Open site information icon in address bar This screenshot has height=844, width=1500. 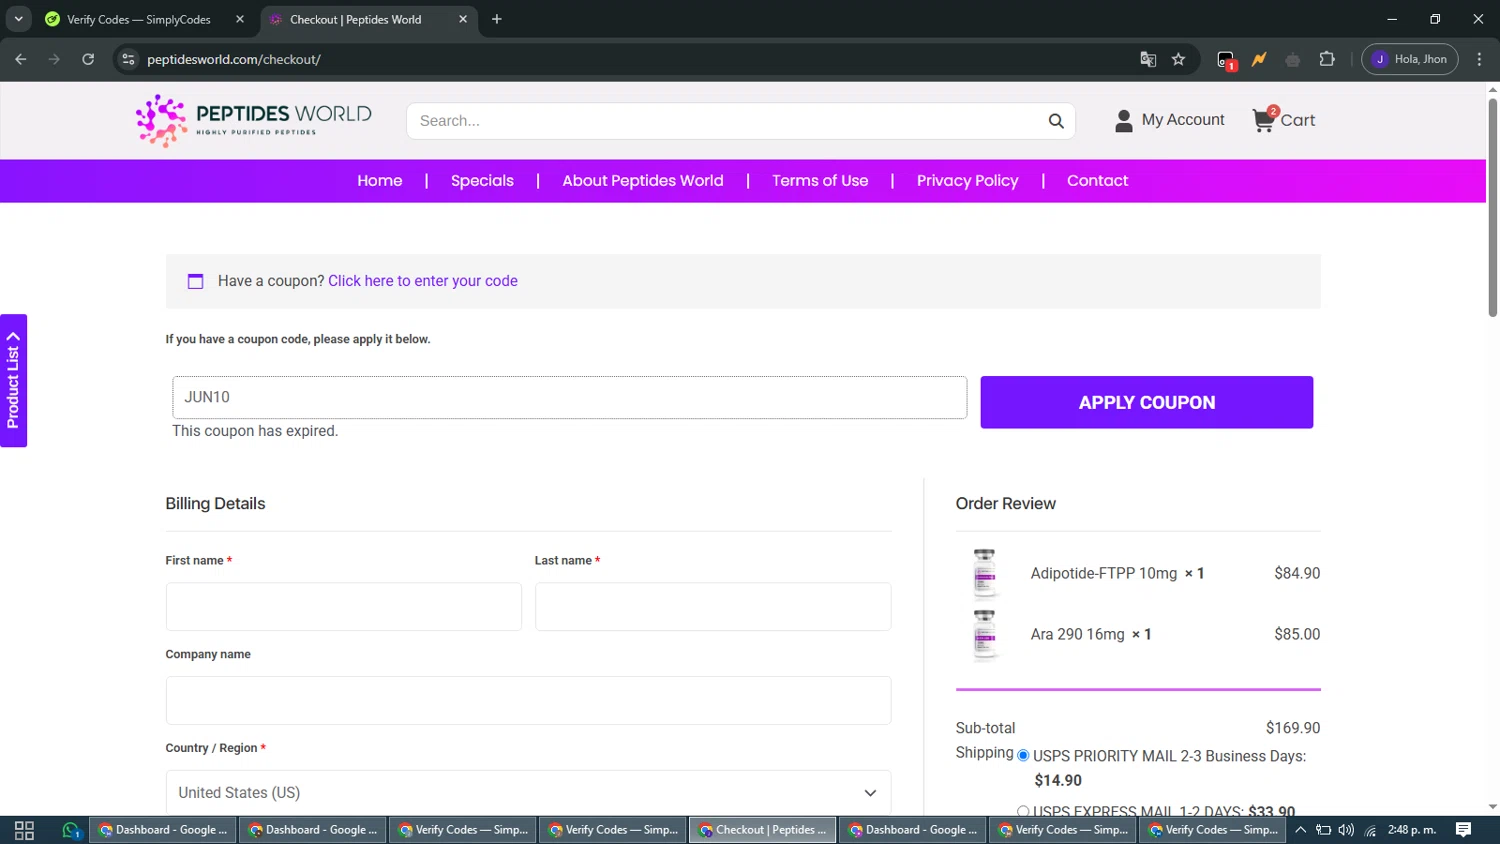click(128, 59)
